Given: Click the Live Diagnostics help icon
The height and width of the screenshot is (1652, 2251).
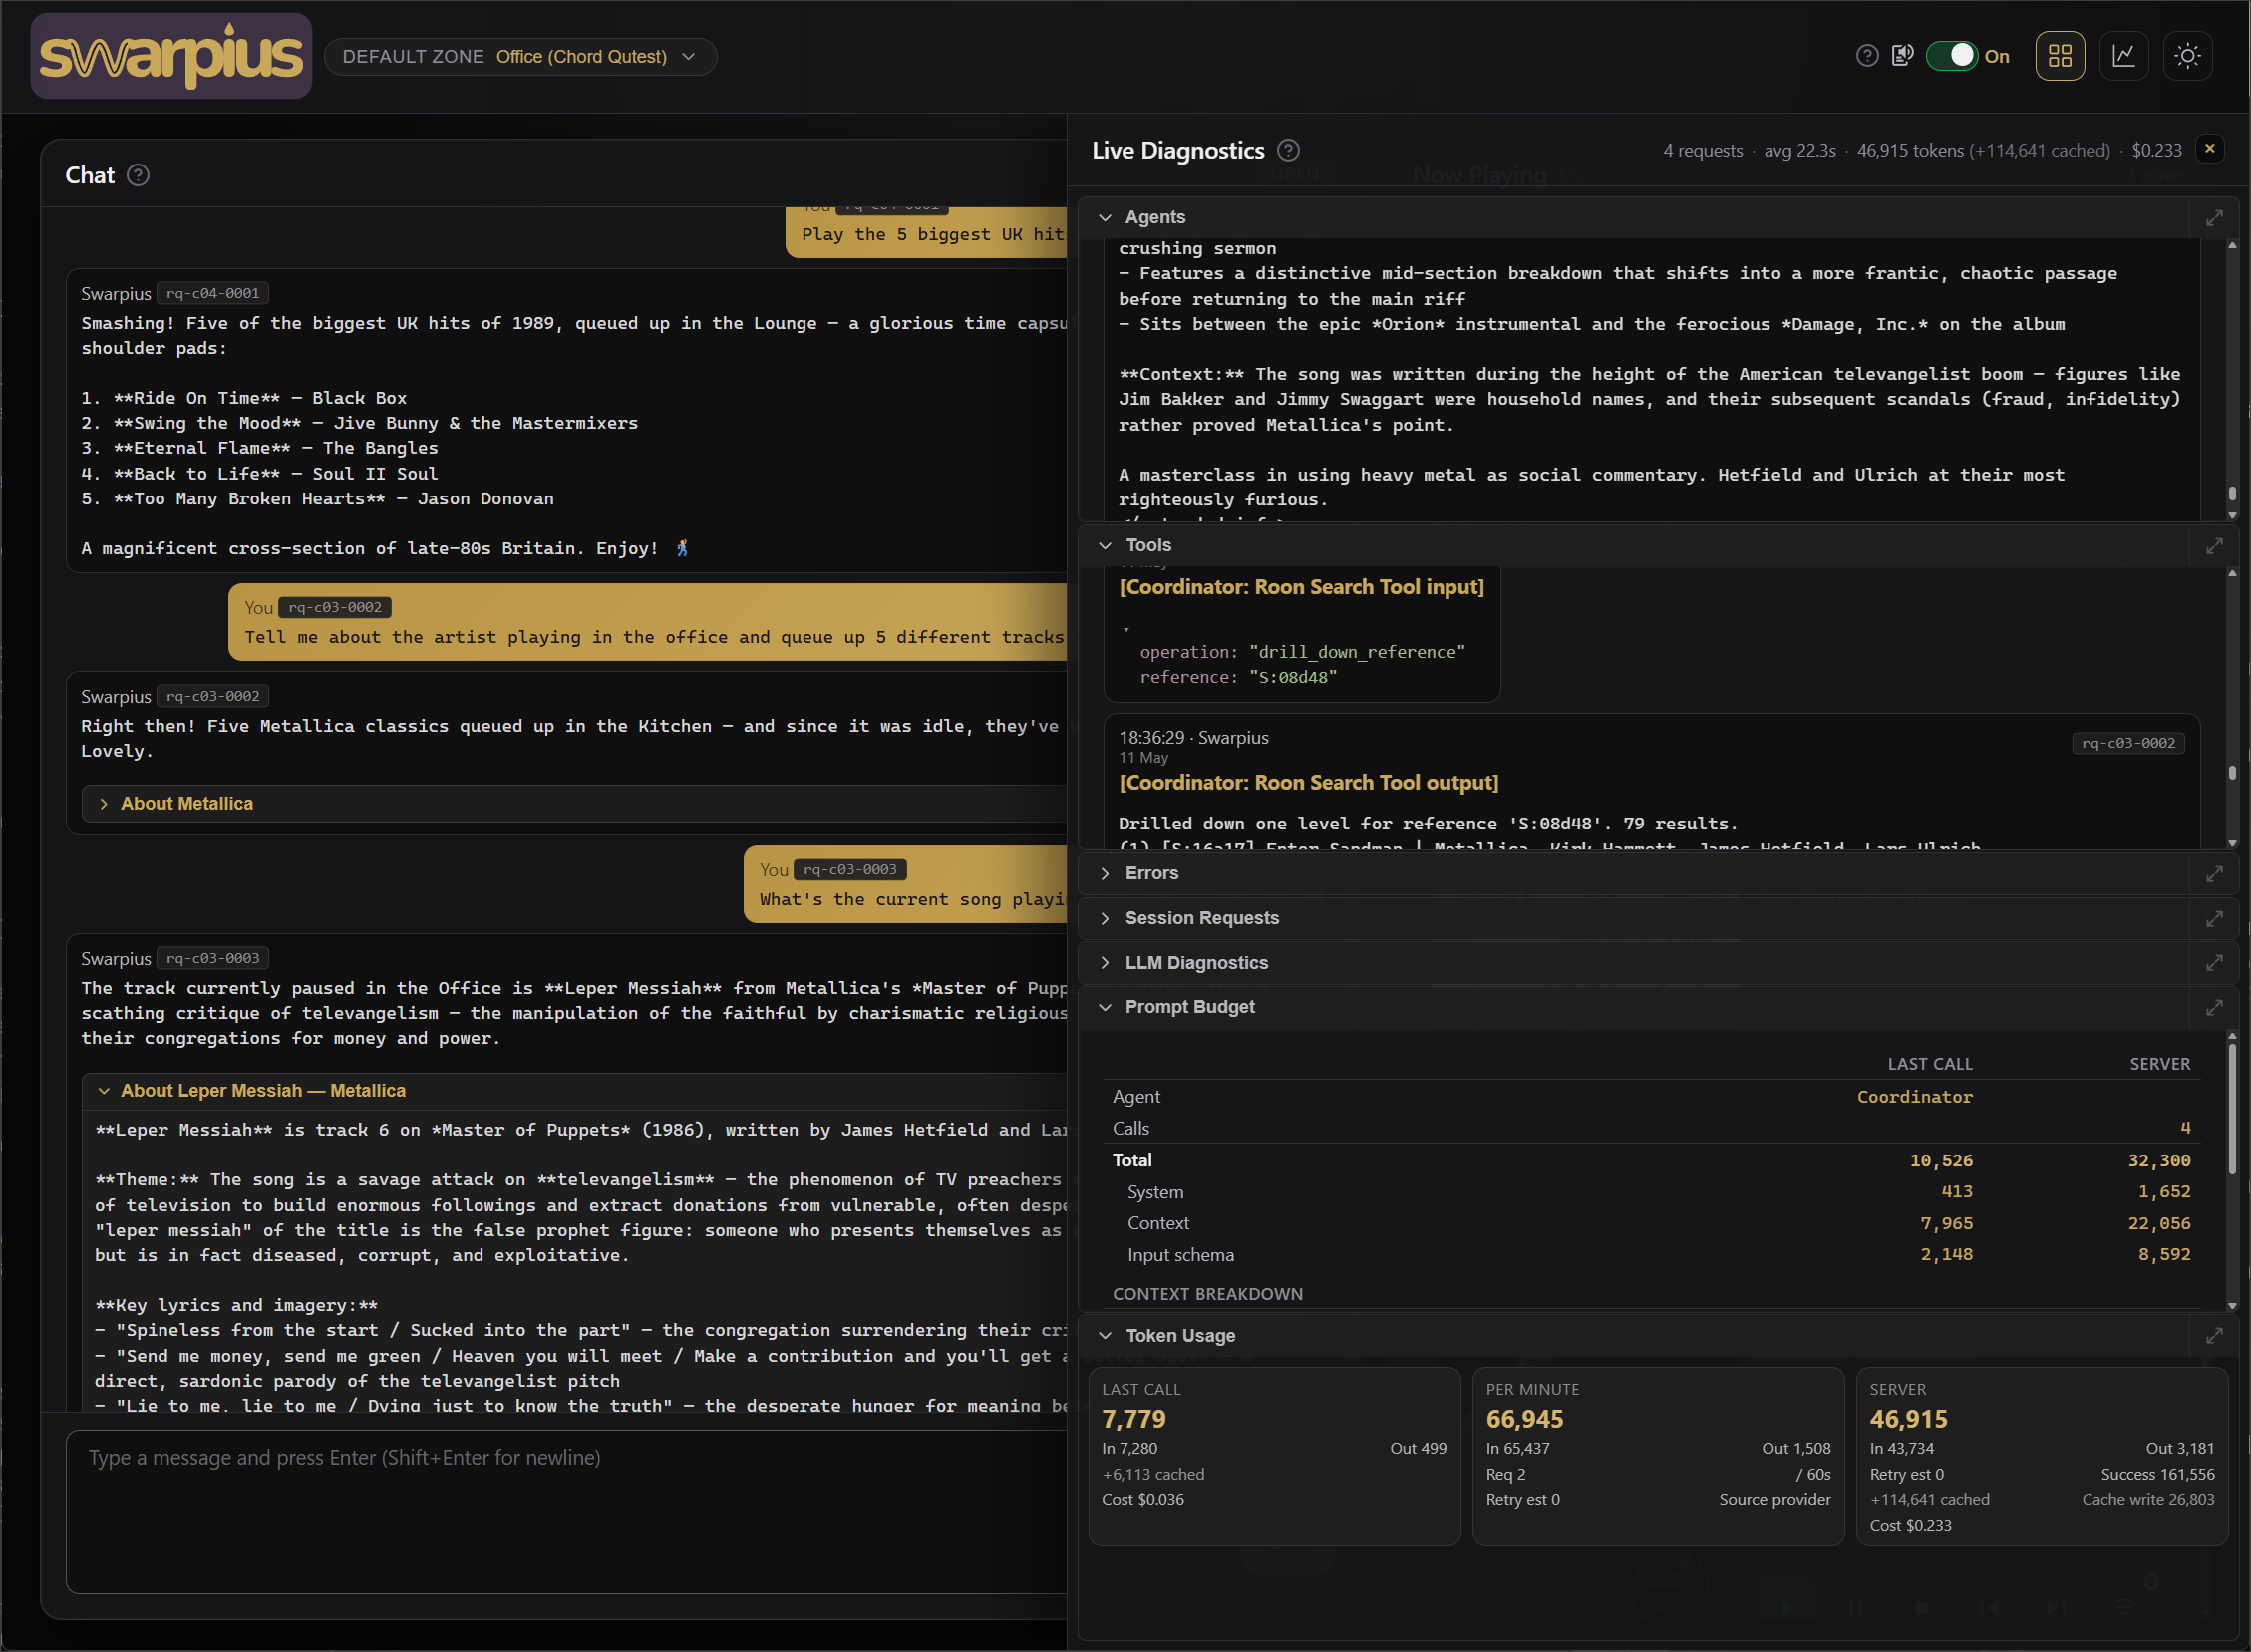Looking at the screenshot, I should (x=1289, y=150).
